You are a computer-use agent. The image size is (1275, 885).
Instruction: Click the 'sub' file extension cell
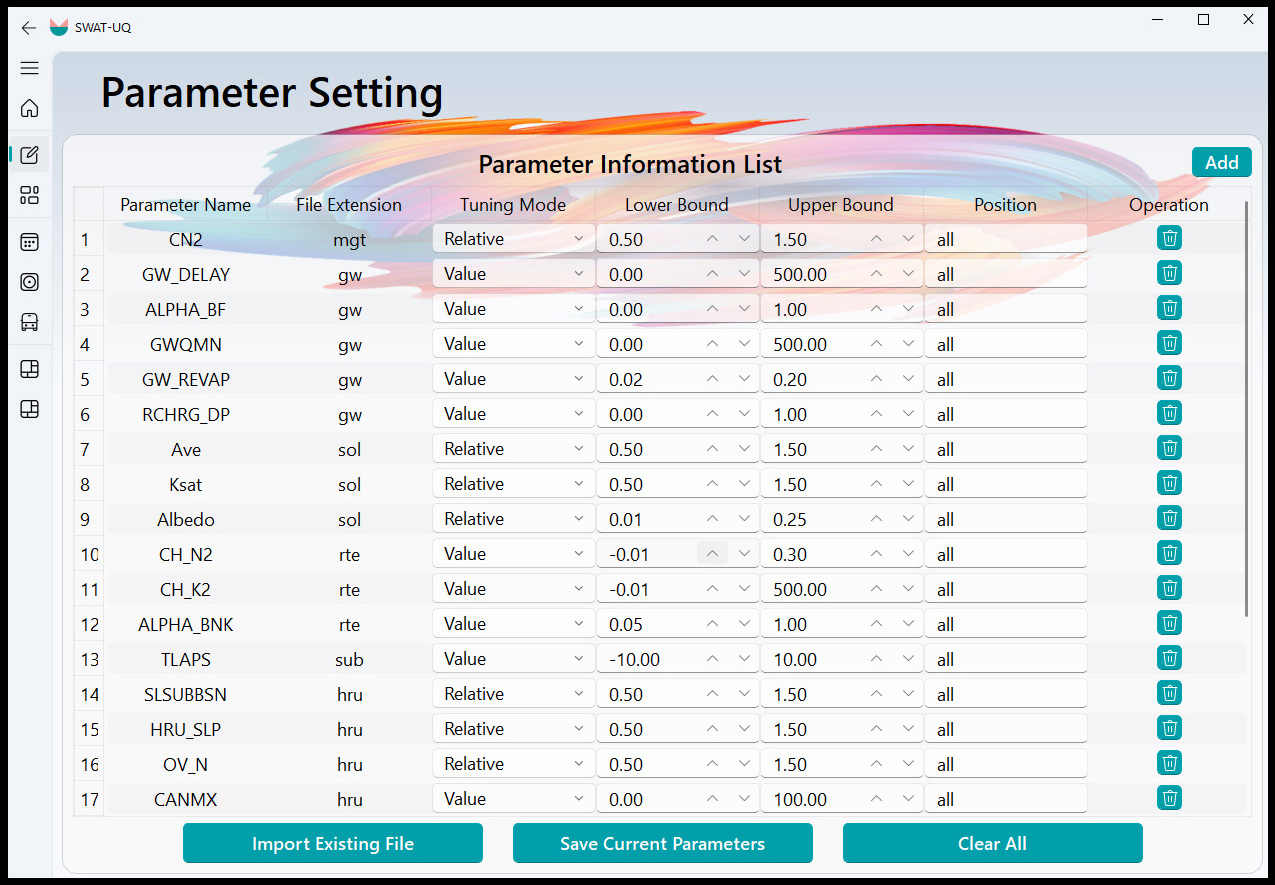pos(349,659)
